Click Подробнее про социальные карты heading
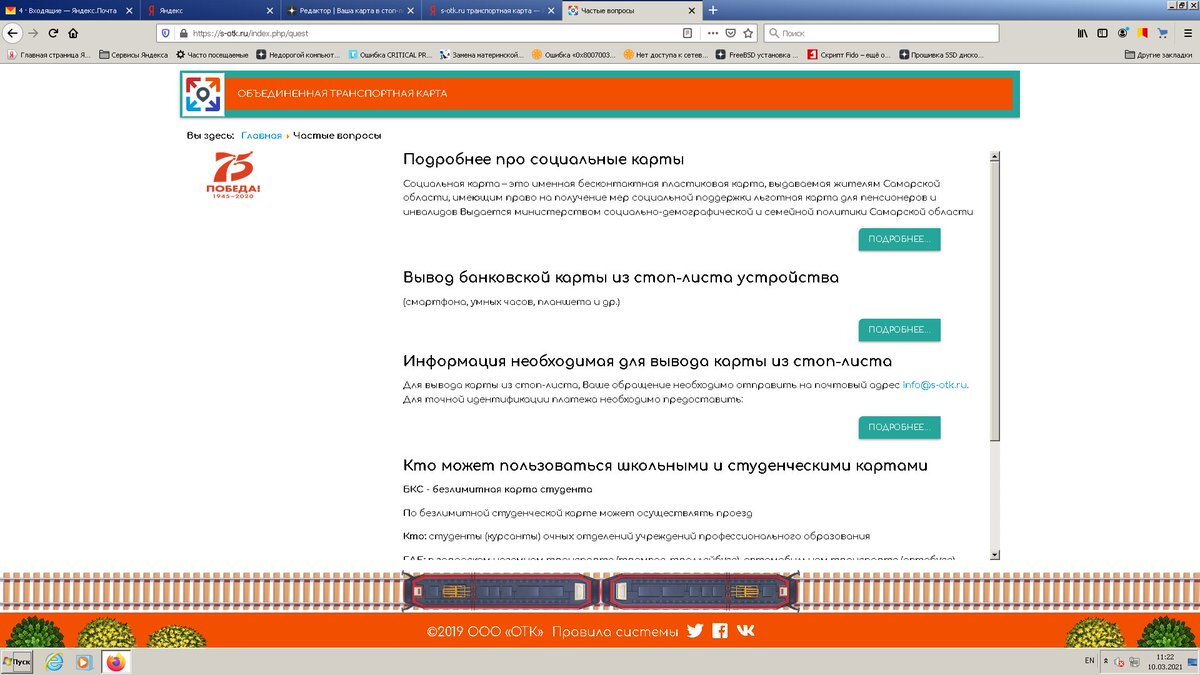 point(543,160)
